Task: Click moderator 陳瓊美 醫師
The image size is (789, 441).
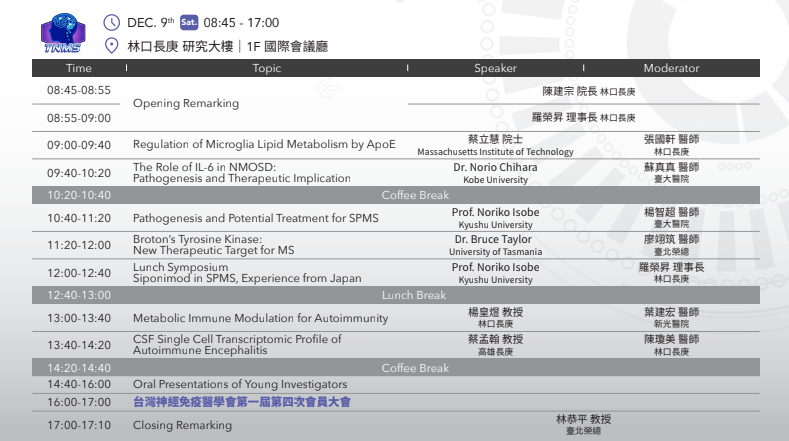Action: [x=671, y=339]
